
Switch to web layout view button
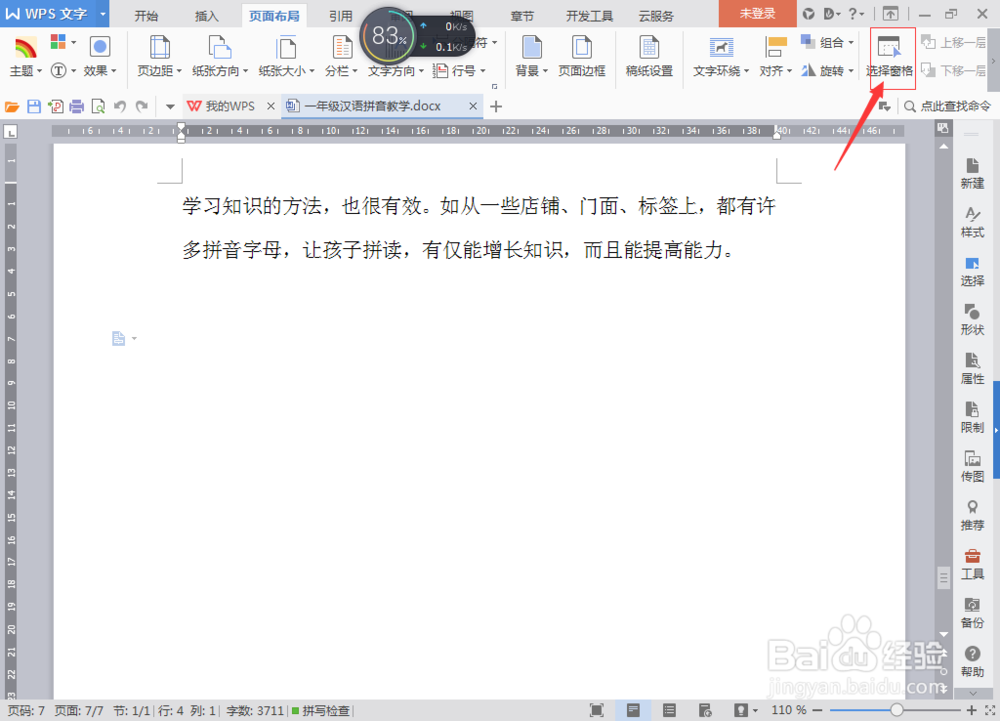pyautogui.click(x=705, y=710)
